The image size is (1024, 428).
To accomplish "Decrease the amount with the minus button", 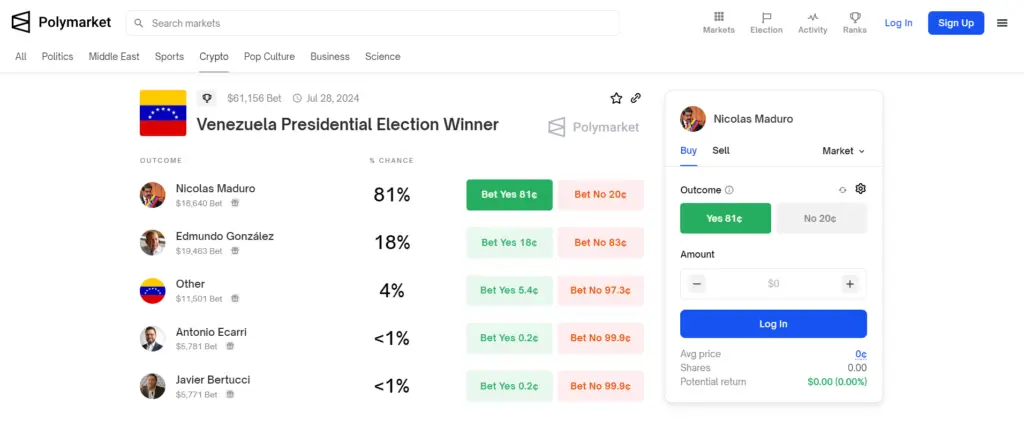I will (698, 284).
